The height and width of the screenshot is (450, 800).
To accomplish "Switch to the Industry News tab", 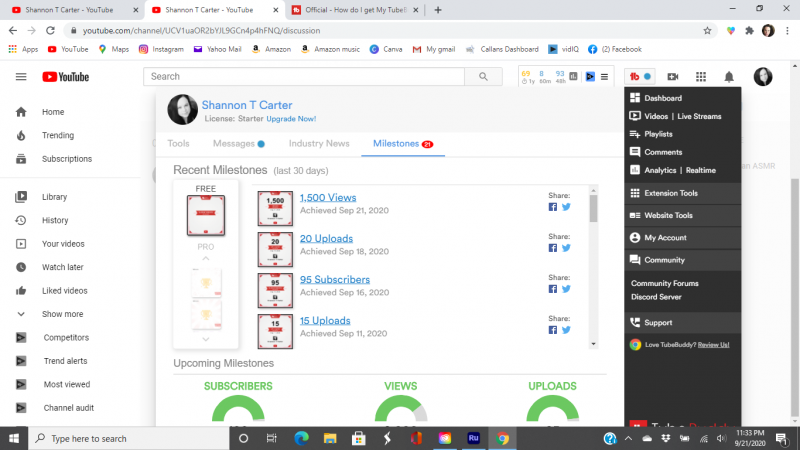I will 319,144.
